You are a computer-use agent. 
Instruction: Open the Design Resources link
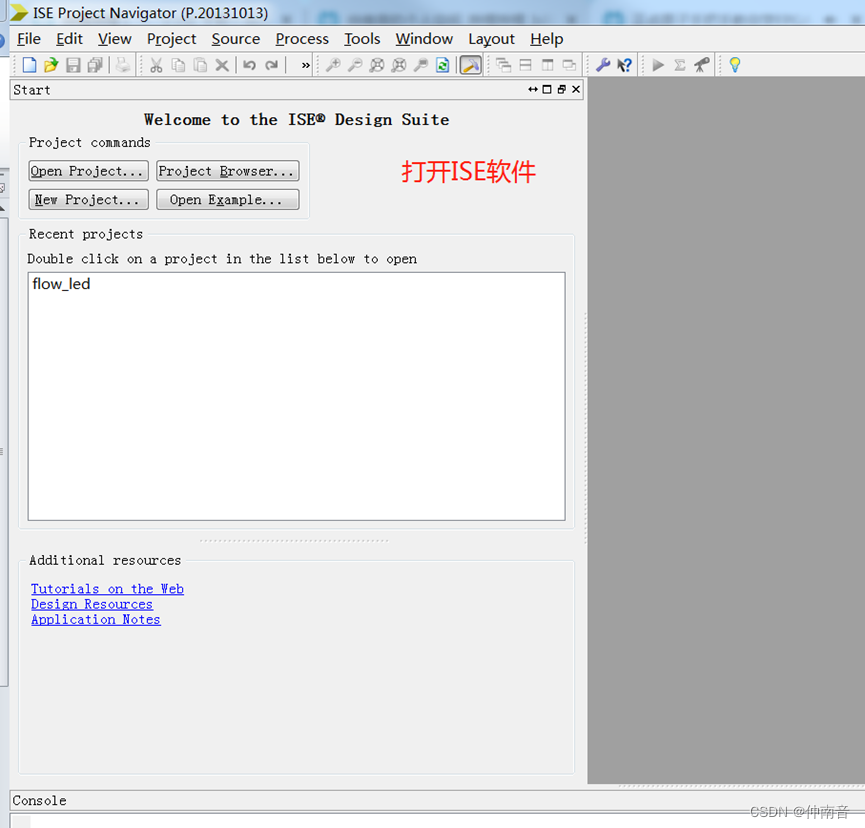92,605
